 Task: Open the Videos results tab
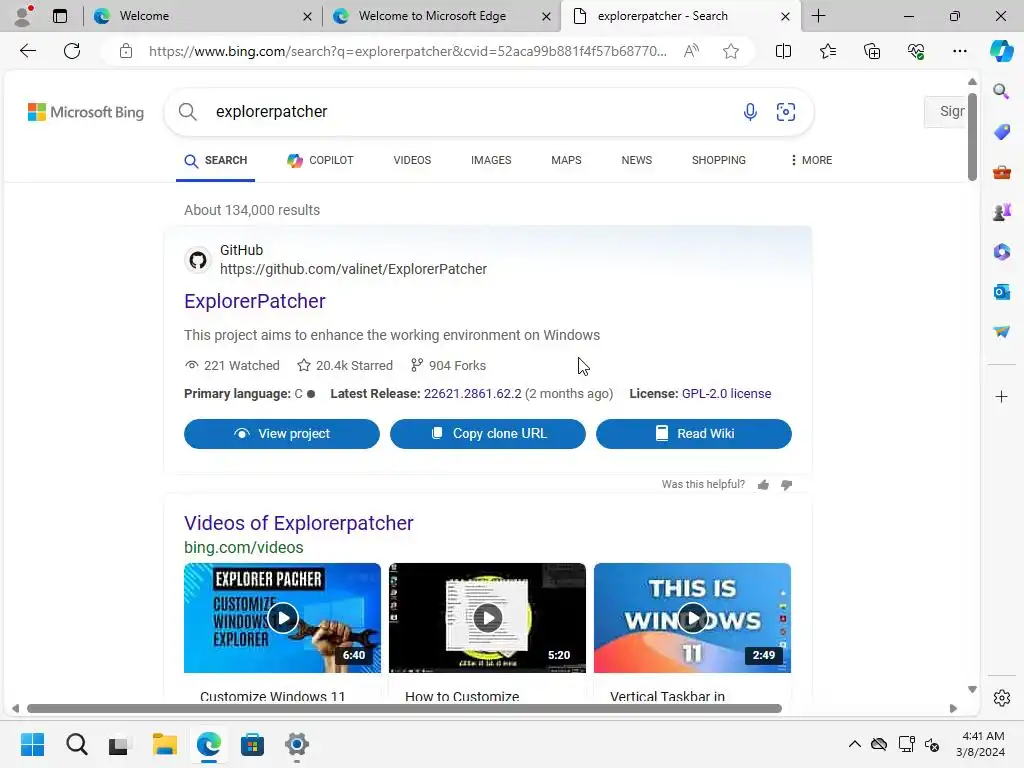click(x=412, y=160)
